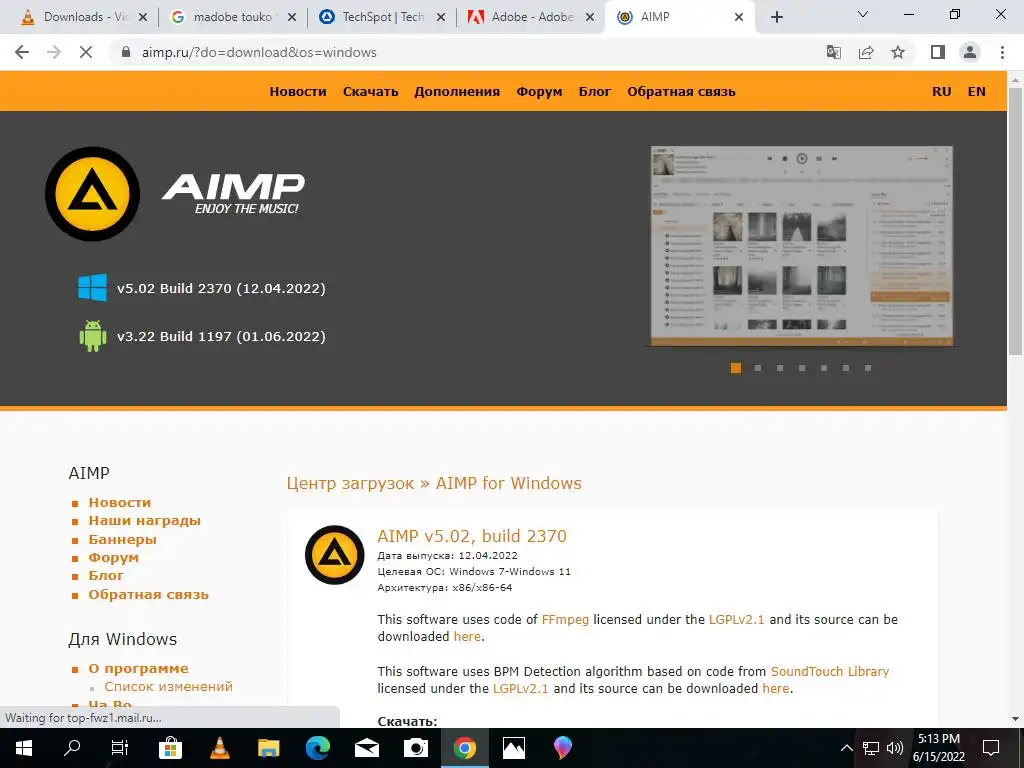Click AIMP v5.02, build 2370 heading link

472,536
